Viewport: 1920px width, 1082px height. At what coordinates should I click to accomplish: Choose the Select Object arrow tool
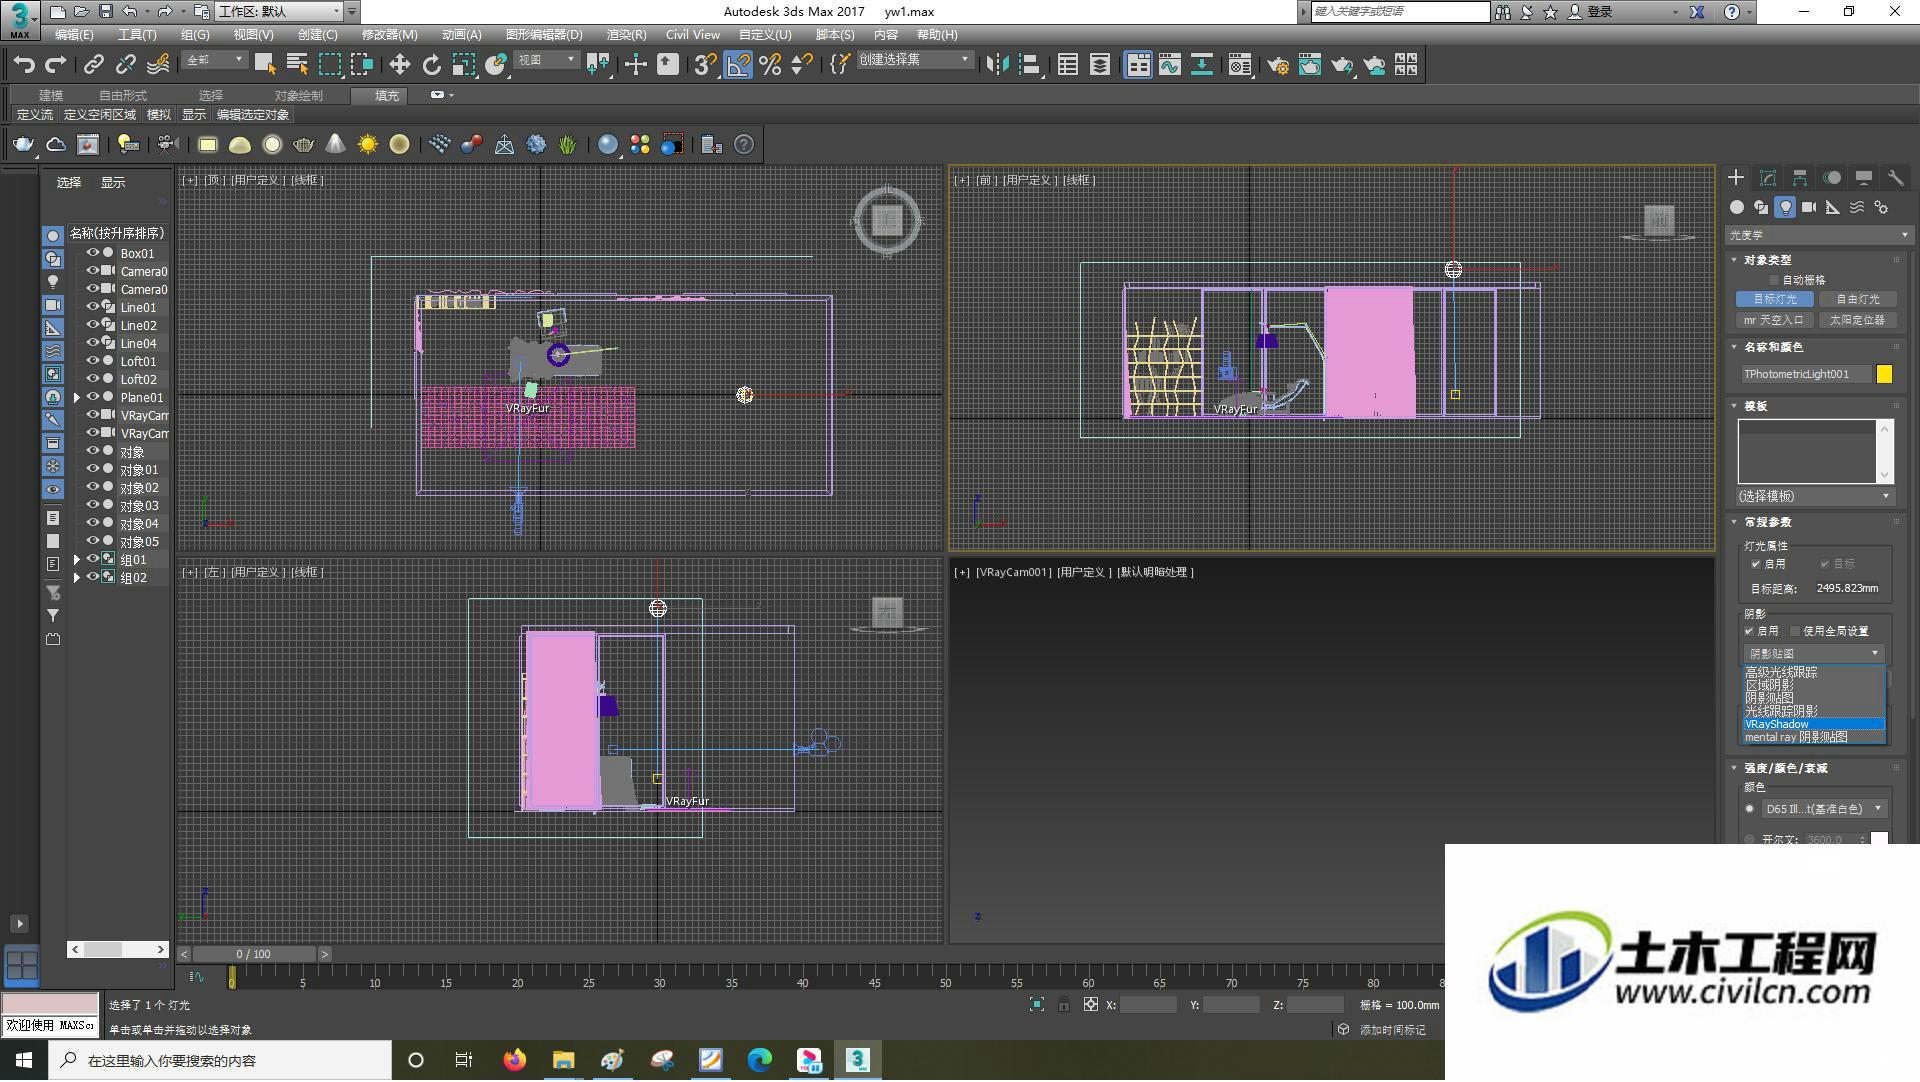(265, 65)
